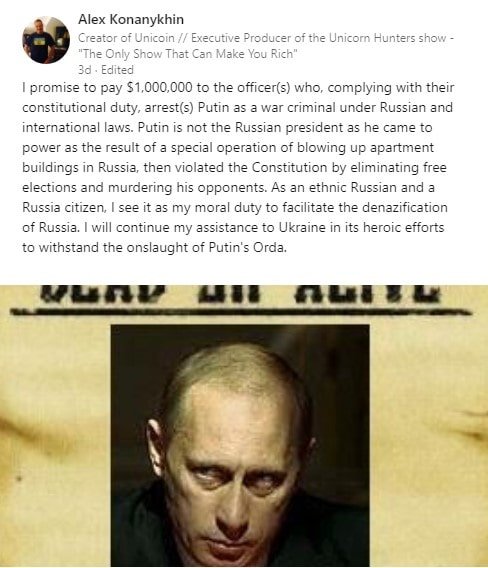The image size is (488, 568).
Task: Click the author name Alex Konanykhin
Action: coord(131,19)
